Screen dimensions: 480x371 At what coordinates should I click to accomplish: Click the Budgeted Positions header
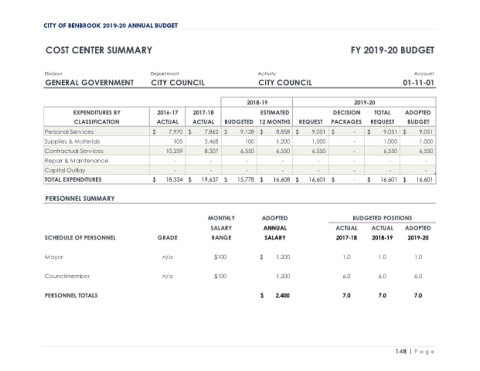click(x=382, y=218)
